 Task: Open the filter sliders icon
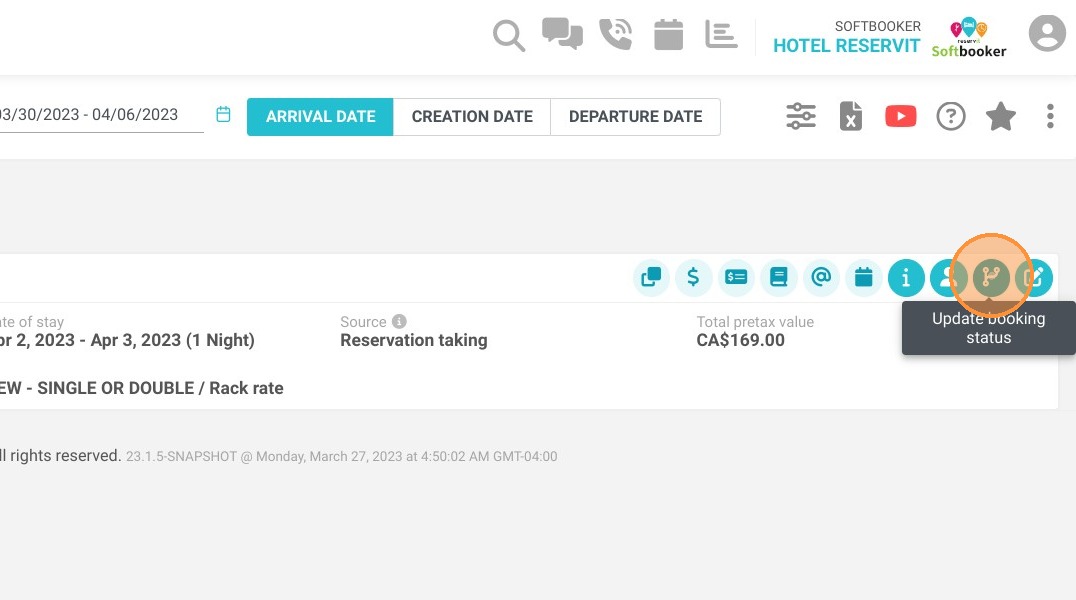[801, 116]
